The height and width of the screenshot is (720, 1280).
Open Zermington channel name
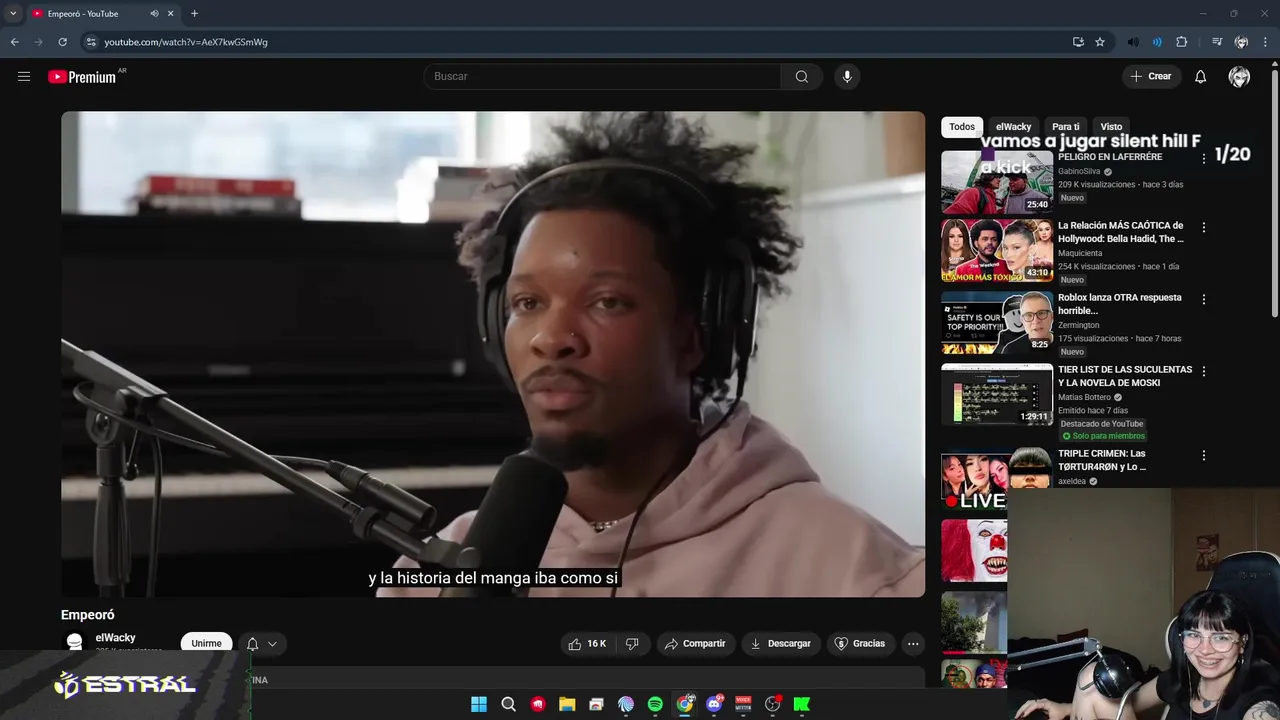1079,325
